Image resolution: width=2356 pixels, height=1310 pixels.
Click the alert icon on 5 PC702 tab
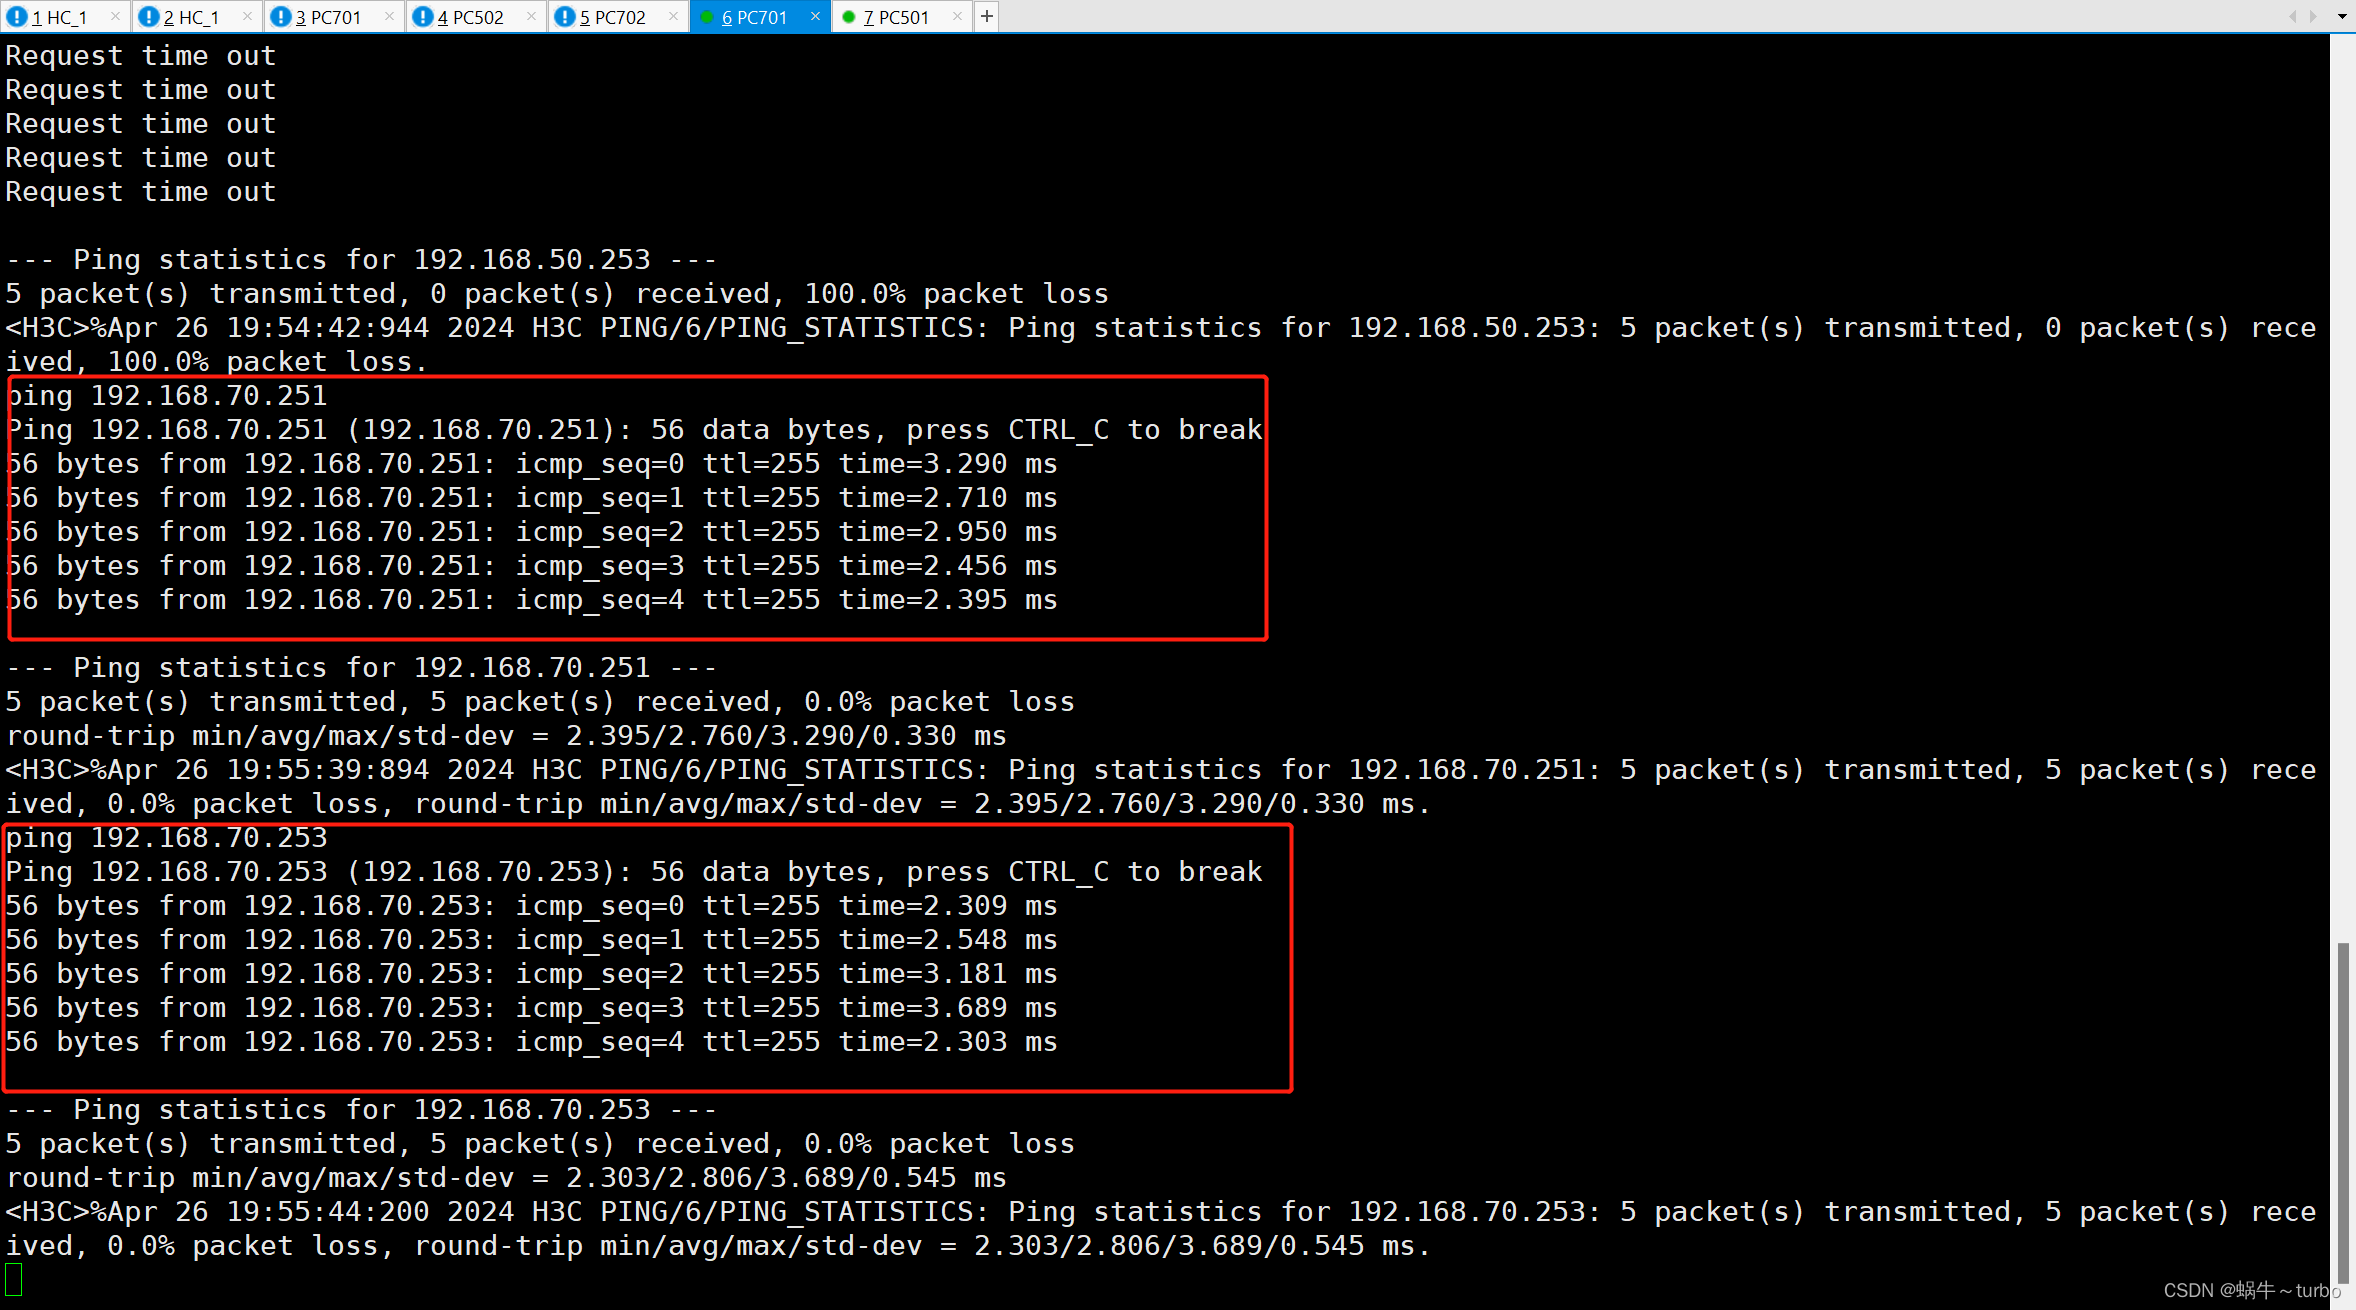(565, 17)
